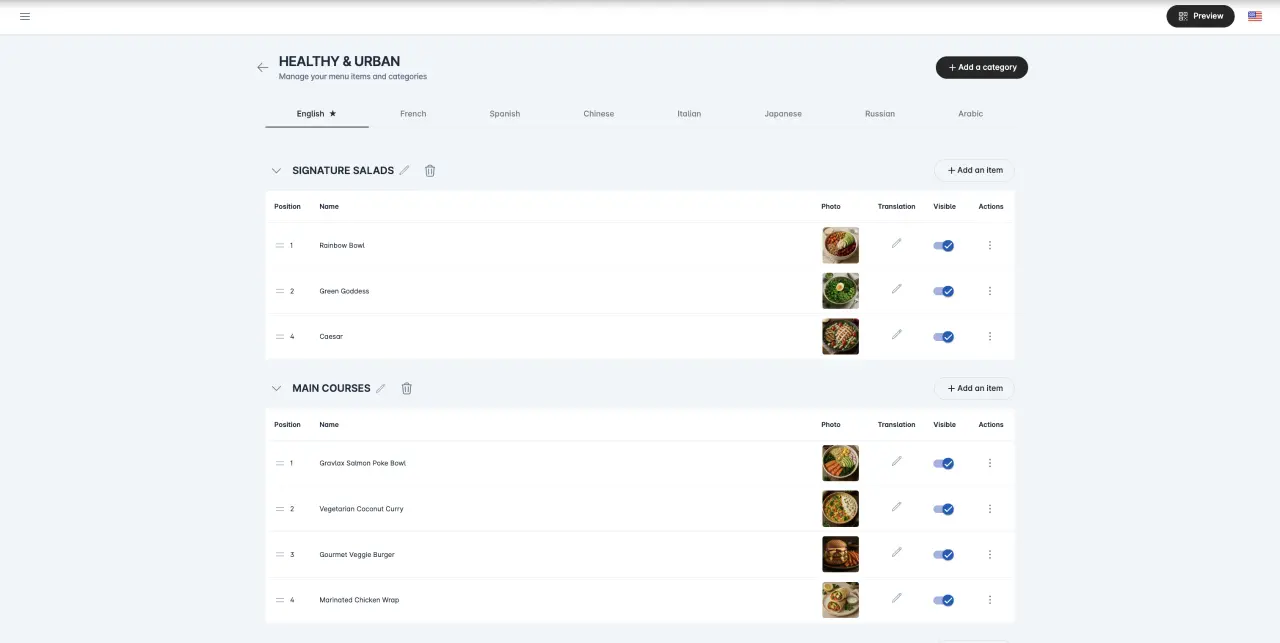This screenshot has height=643, width=1280.
Task: Open the Green Goddess photo thumbnail
Action: click(x=840, y=291)
